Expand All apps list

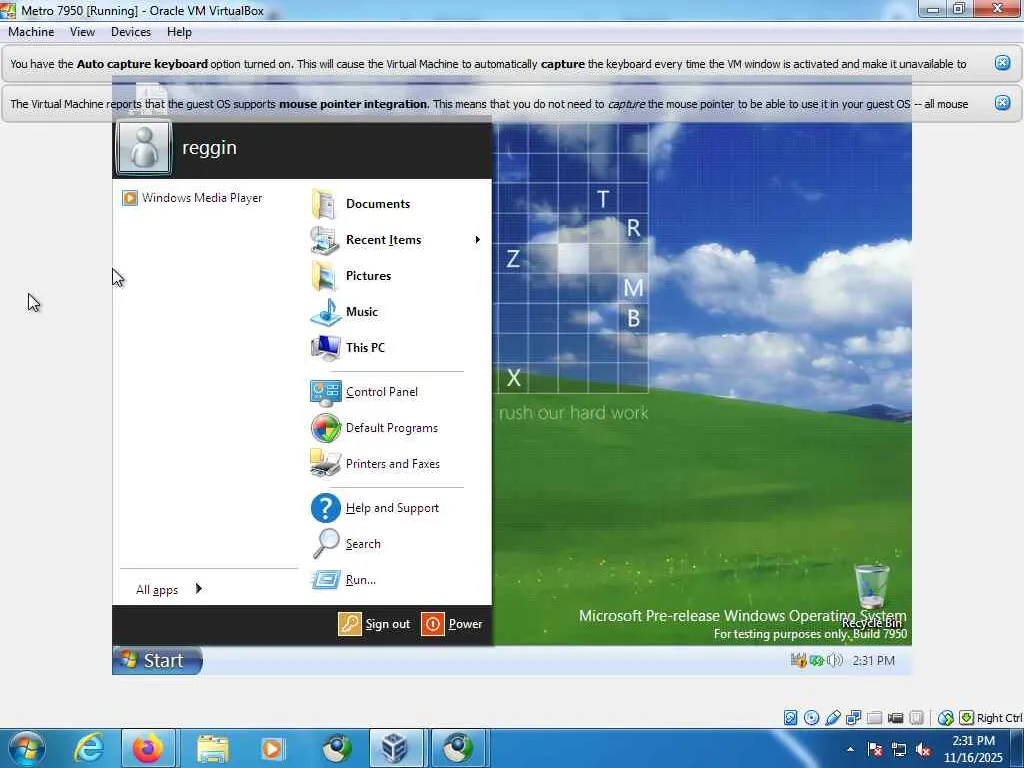pos(169,590)
